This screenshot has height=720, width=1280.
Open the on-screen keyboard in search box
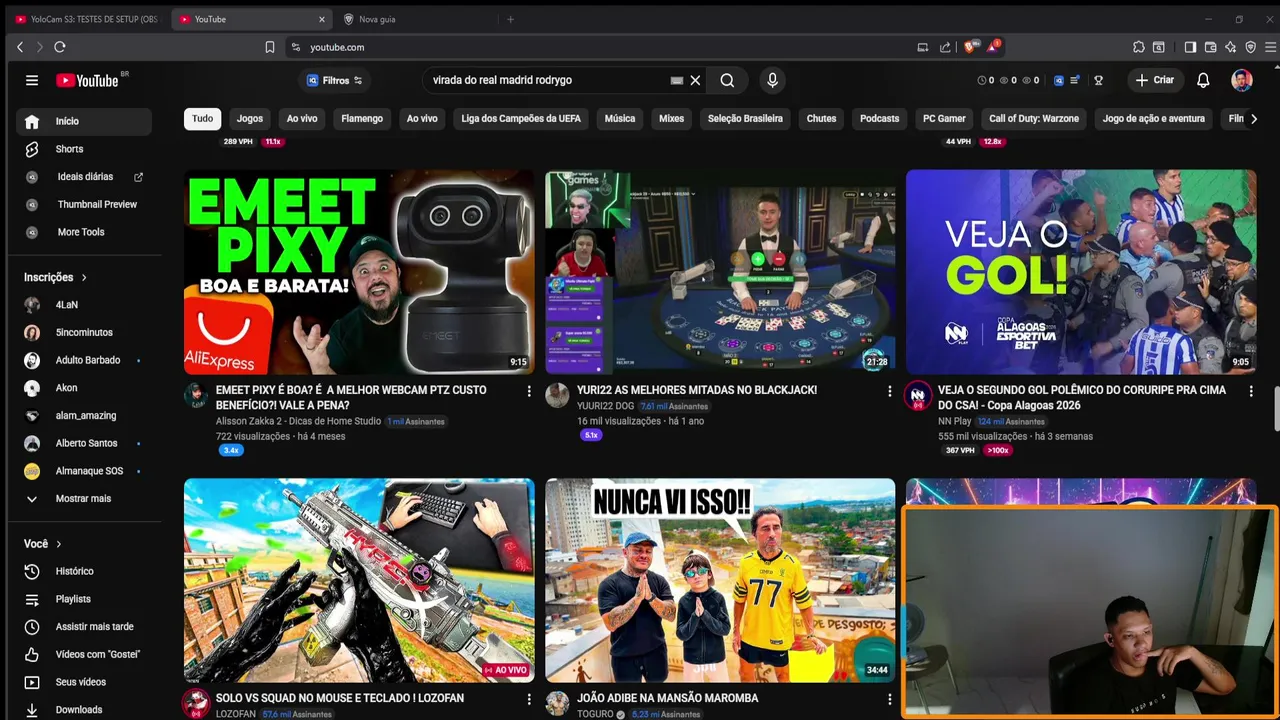pos(676,80)
